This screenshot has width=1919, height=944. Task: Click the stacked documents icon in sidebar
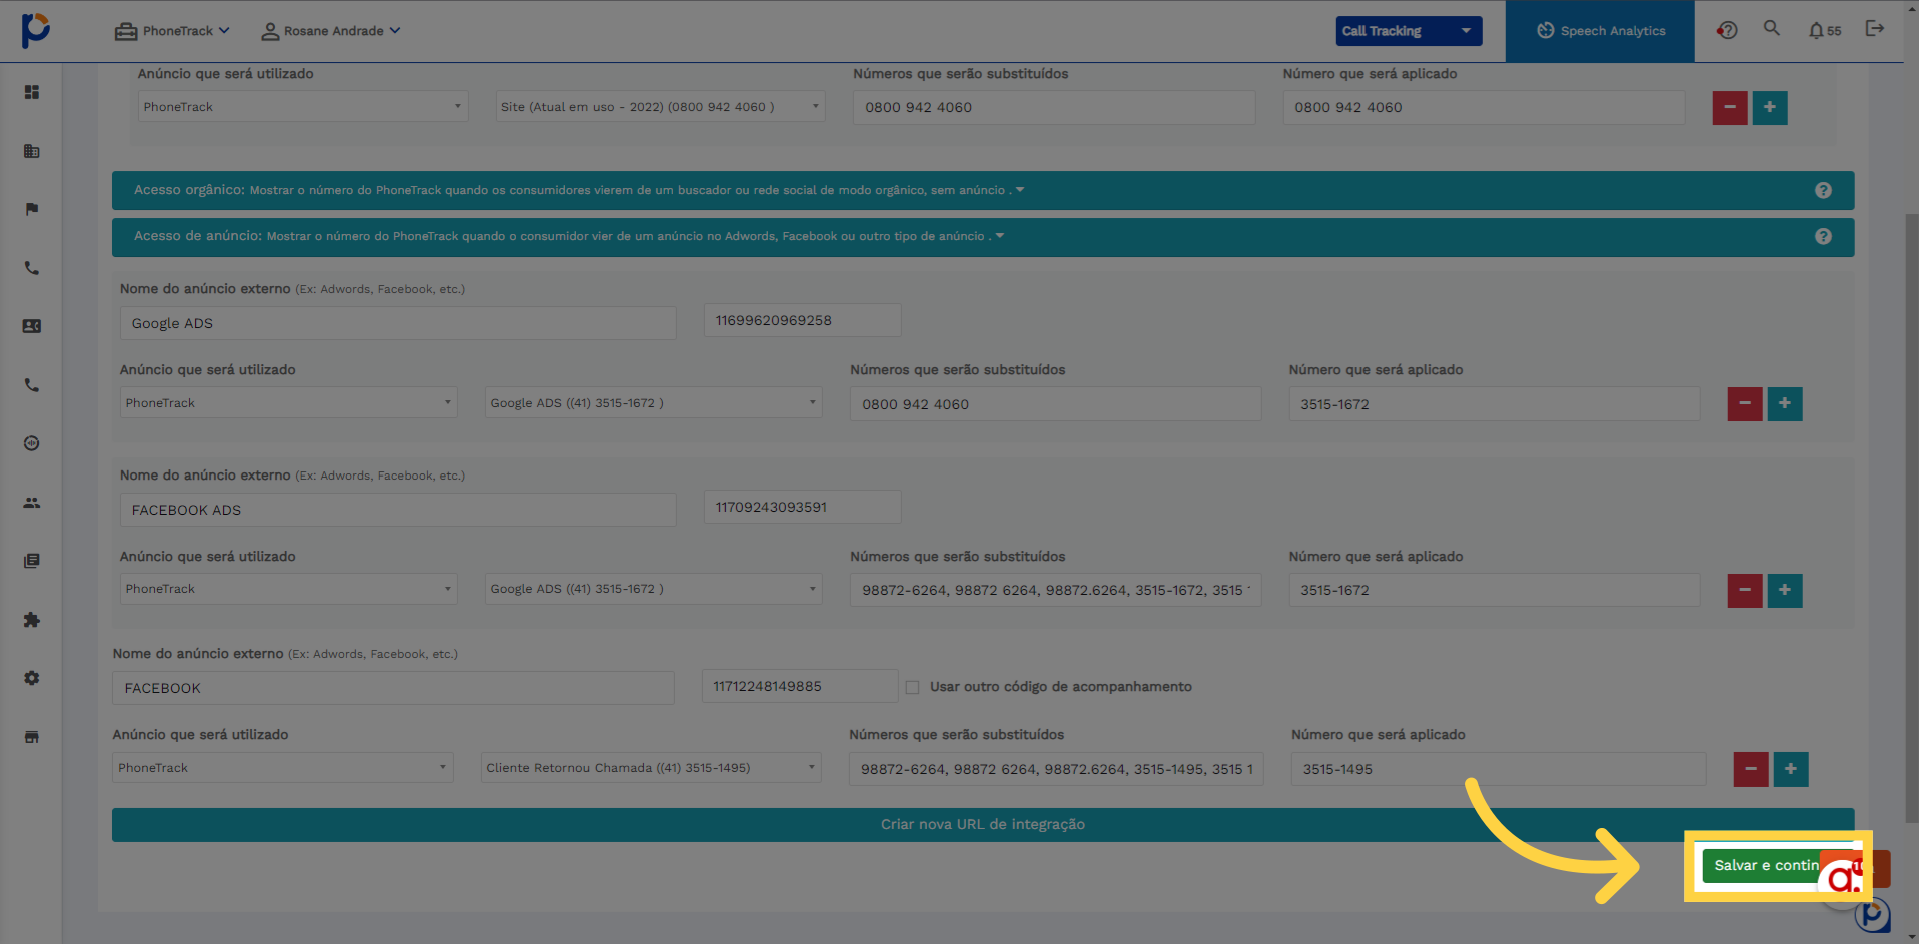point(32,561)
